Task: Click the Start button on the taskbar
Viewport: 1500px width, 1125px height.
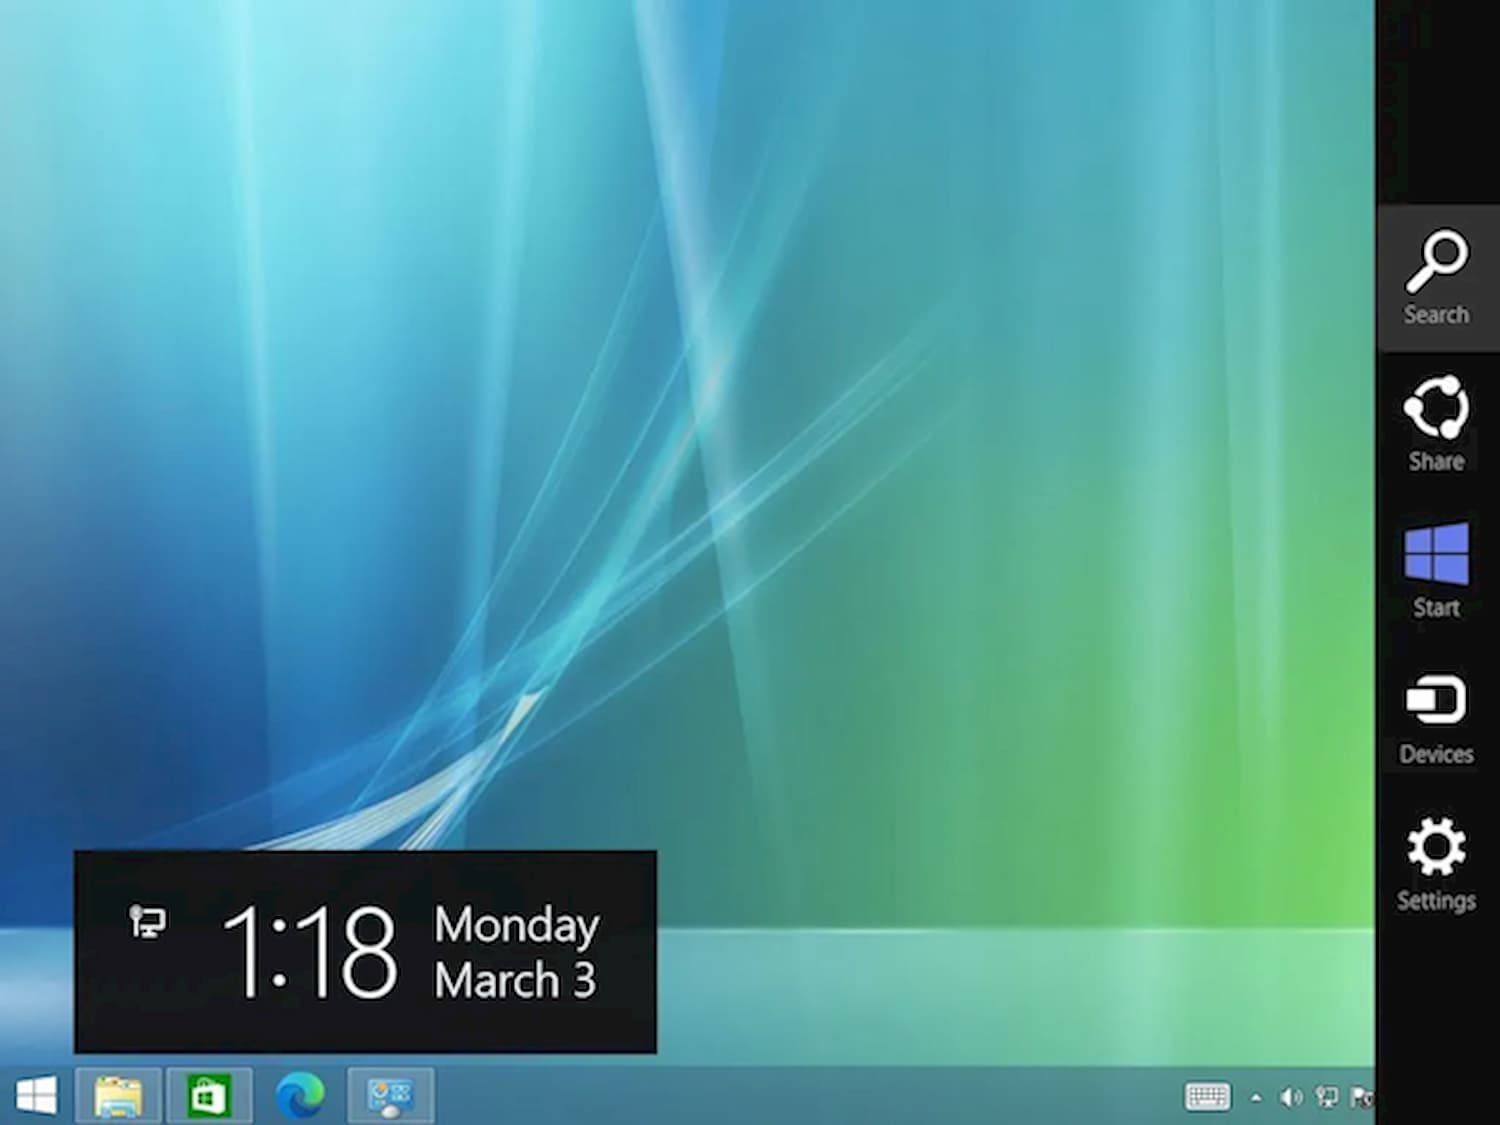Action: (x=38, y=1097)
